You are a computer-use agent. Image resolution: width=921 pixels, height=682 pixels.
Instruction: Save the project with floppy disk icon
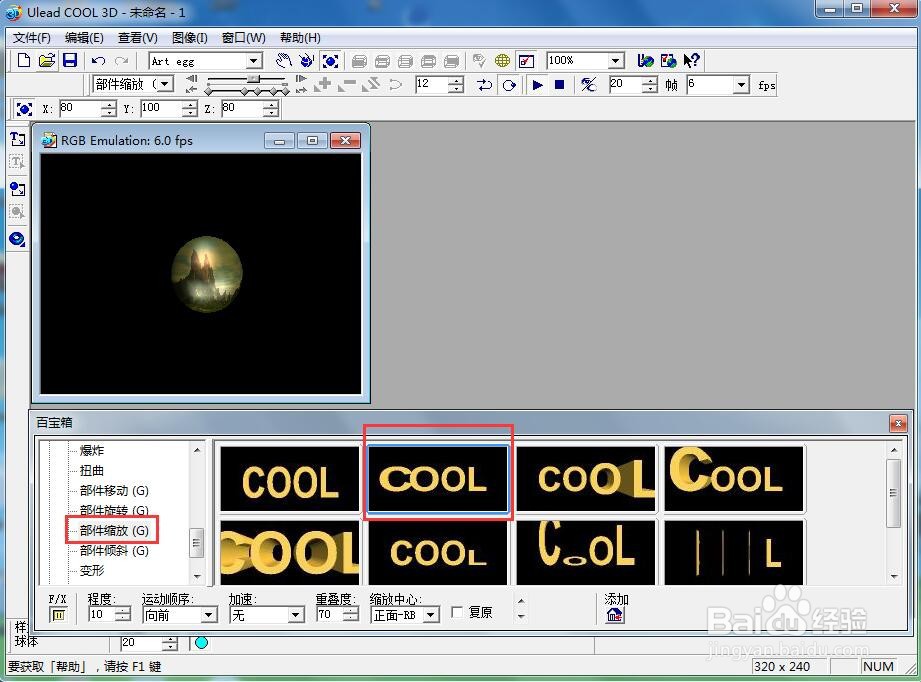click(70, 61)
